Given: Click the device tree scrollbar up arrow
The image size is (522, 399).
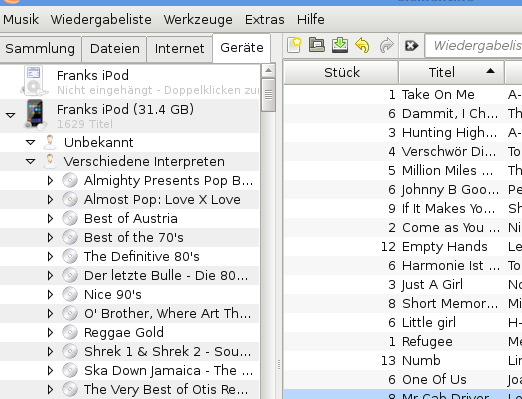Looking at the screenshot, I should pos(268,70).
